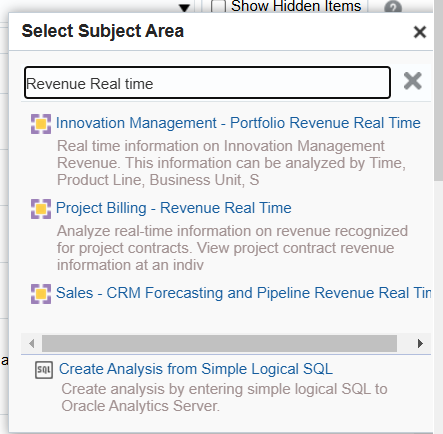Click the Select Subject Area dialog title
The height and width of the screenshot is (434, 443).
pos(103,31)
